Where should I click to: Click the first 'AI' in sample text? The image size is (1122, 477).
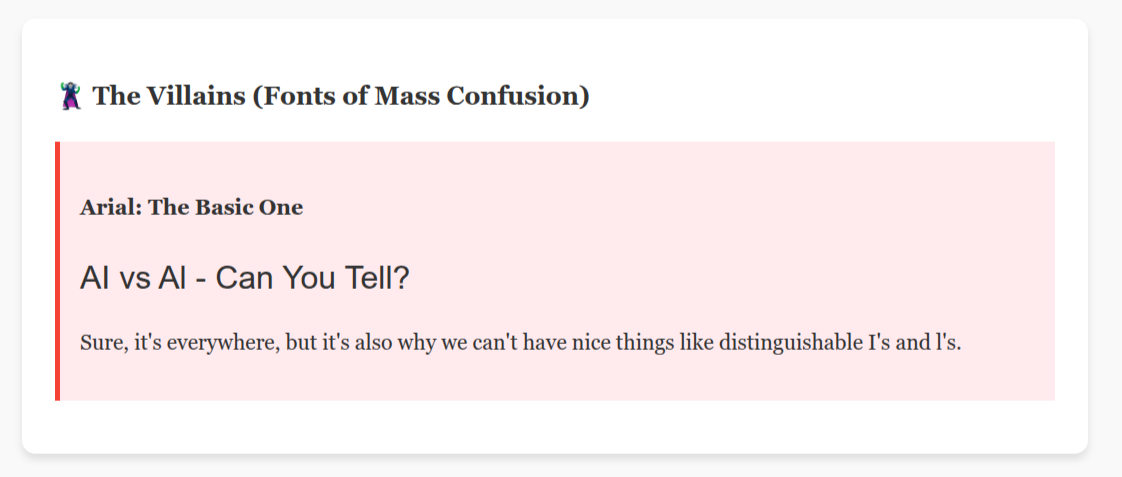[94, 277]
